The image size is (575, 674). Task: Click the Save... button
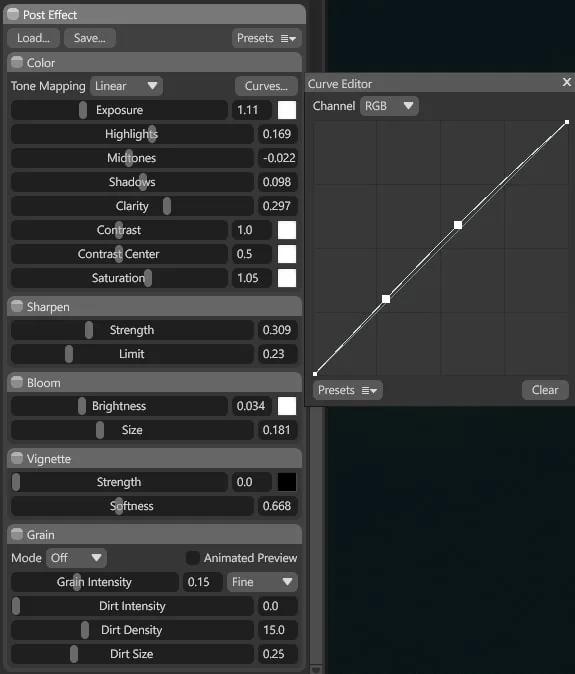click(89, 38)
